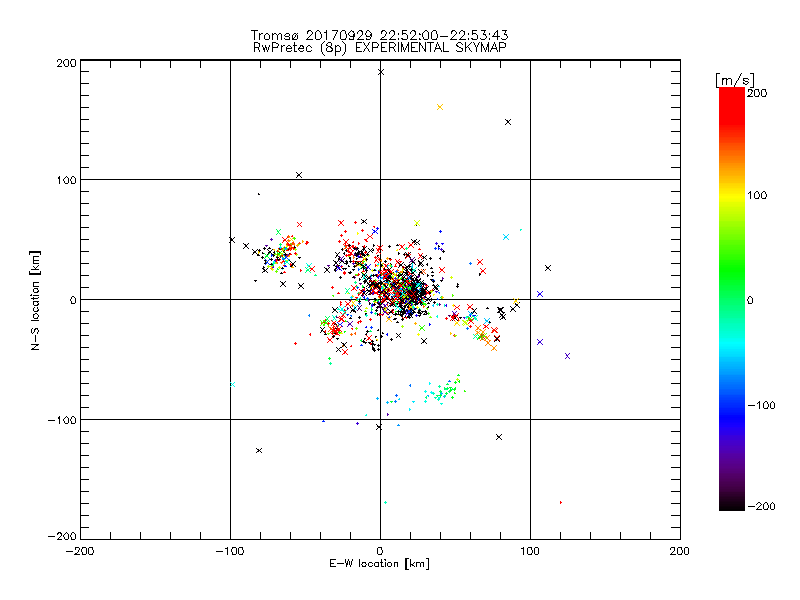This screenshot has height=600, width=800.
Task: Click the color bar's 0 m/s label
Action: [750, 300]
